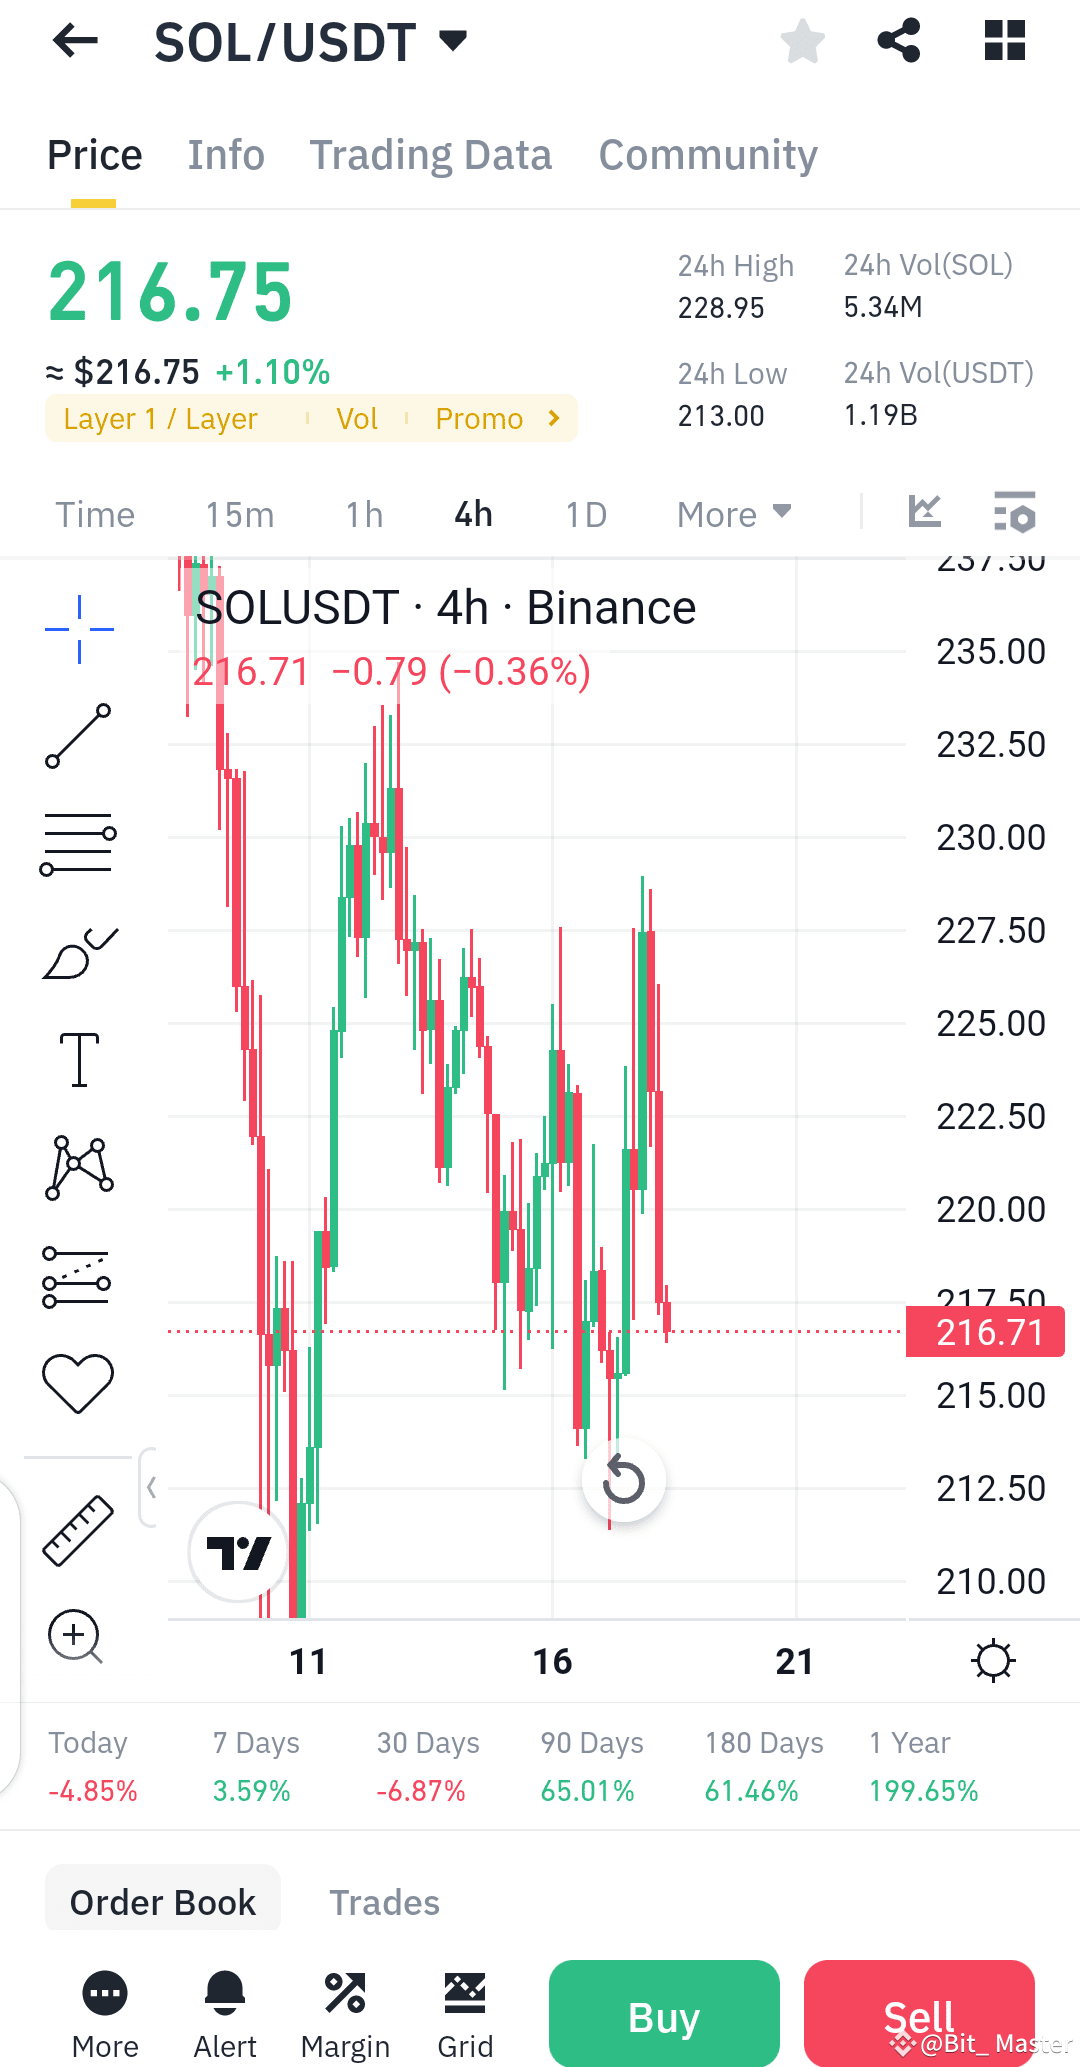Select the brush drawing tool
Image resolution: width=1080 pixels, height=2067 pixels.
coord(78,950)
